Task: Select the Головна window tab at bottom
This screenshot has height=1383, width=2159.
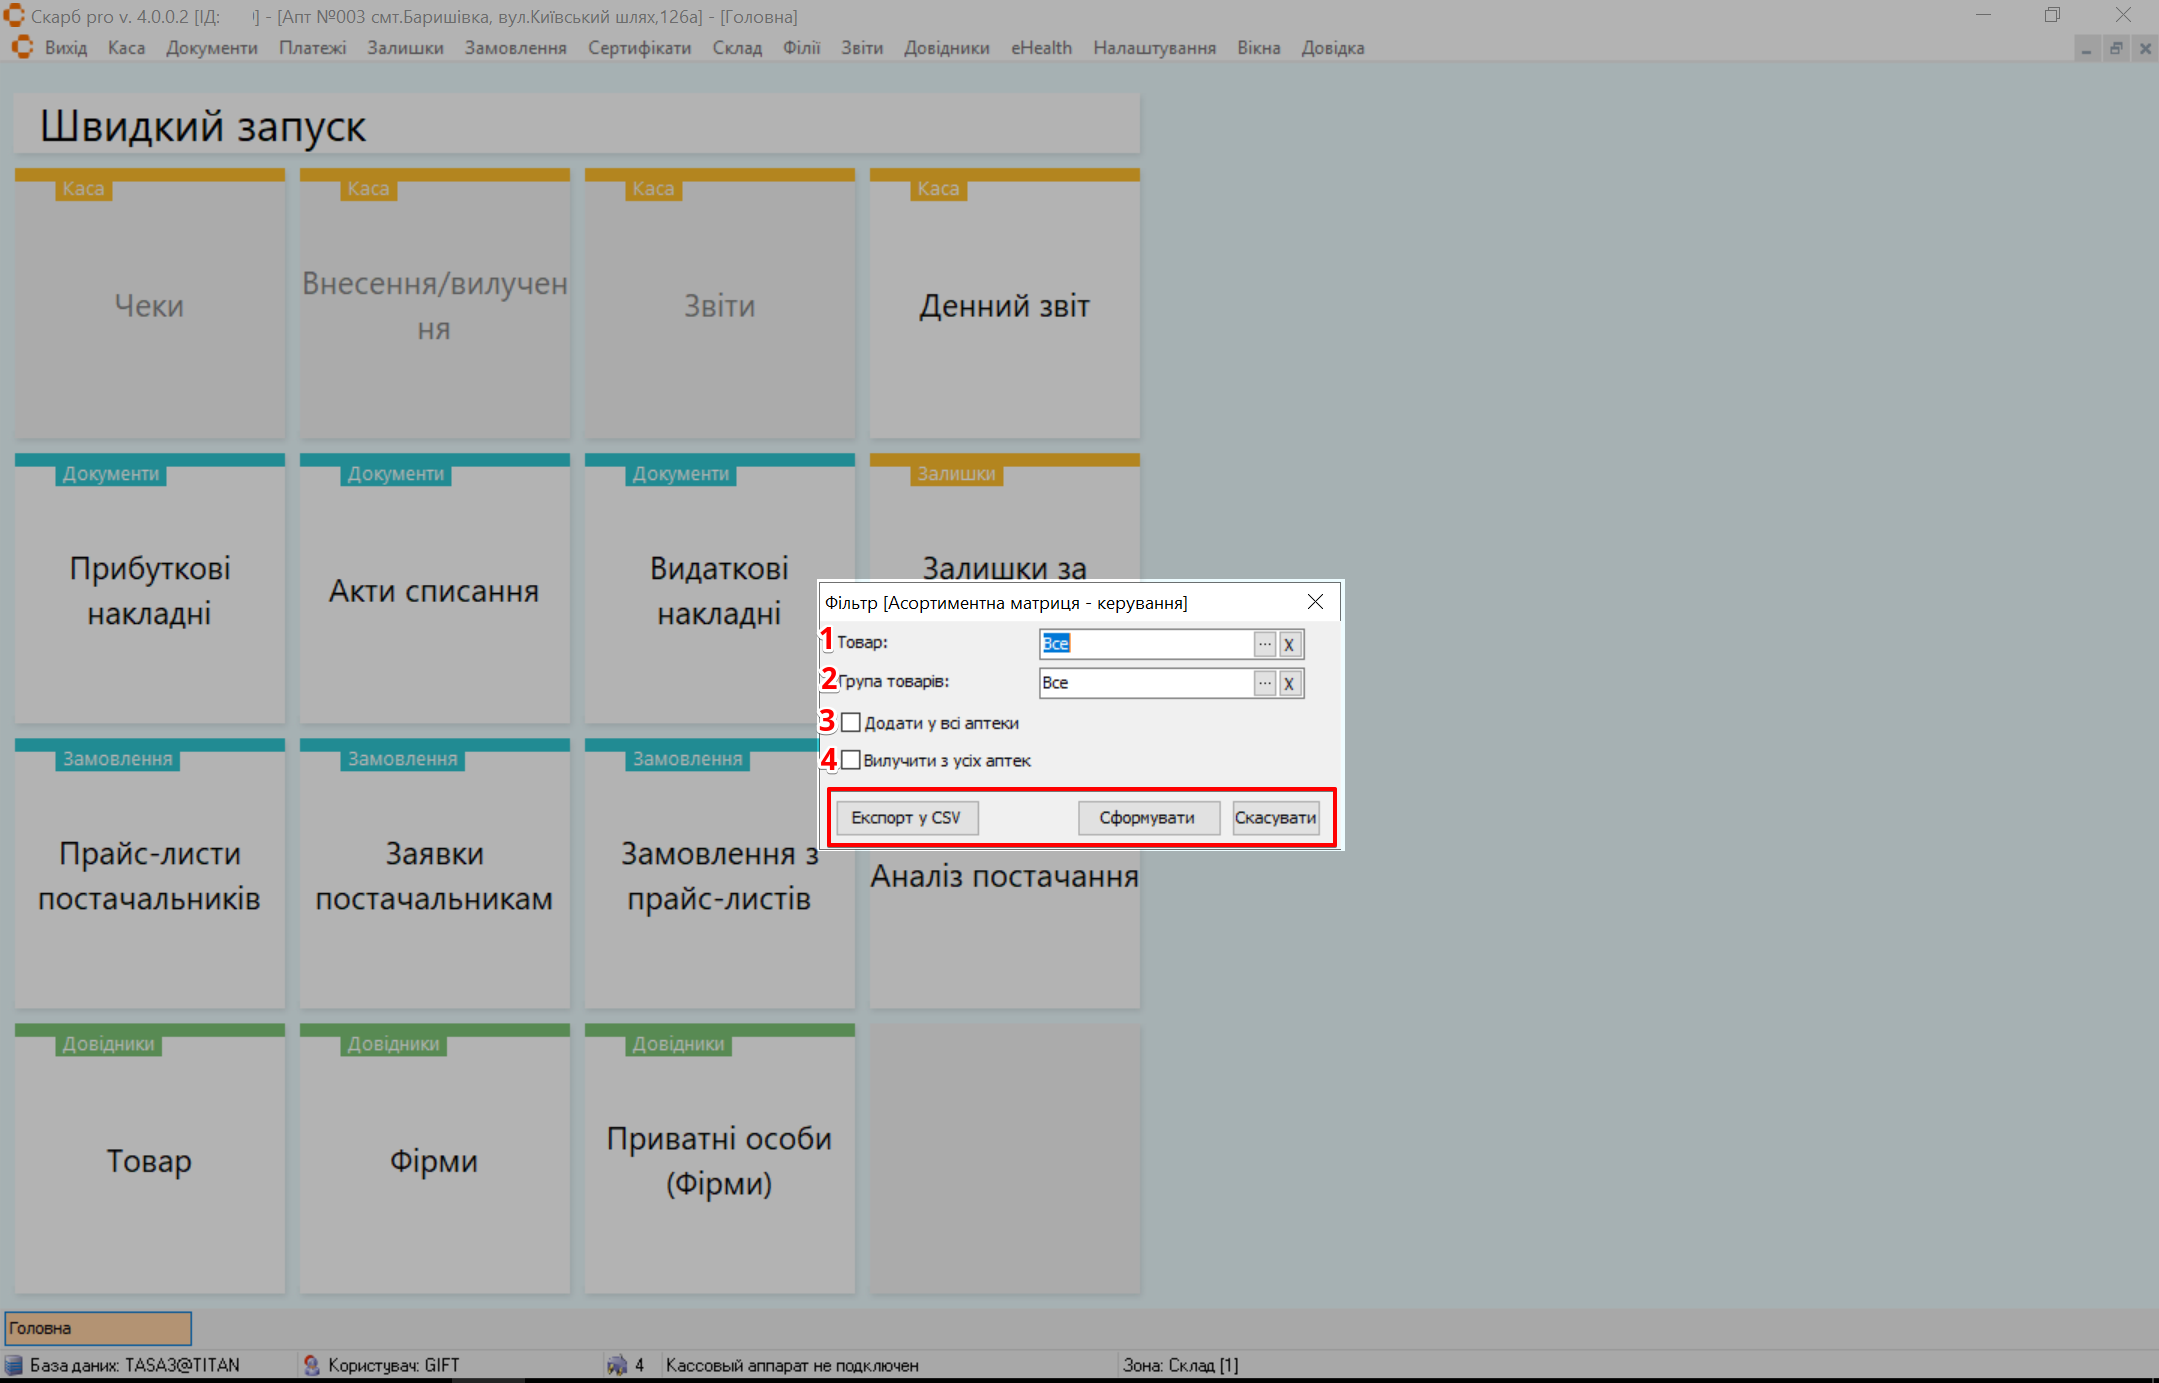Action: point(98,1328)
